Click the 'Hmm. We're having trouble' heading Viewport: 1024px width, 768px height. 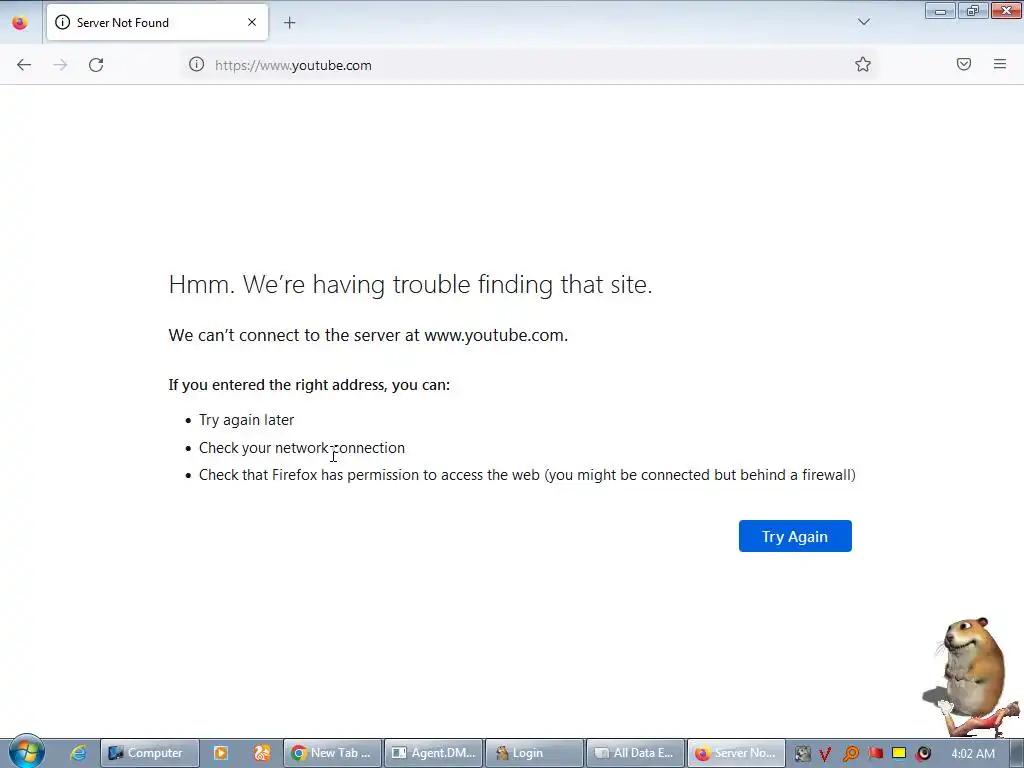(x=410, y=285)
